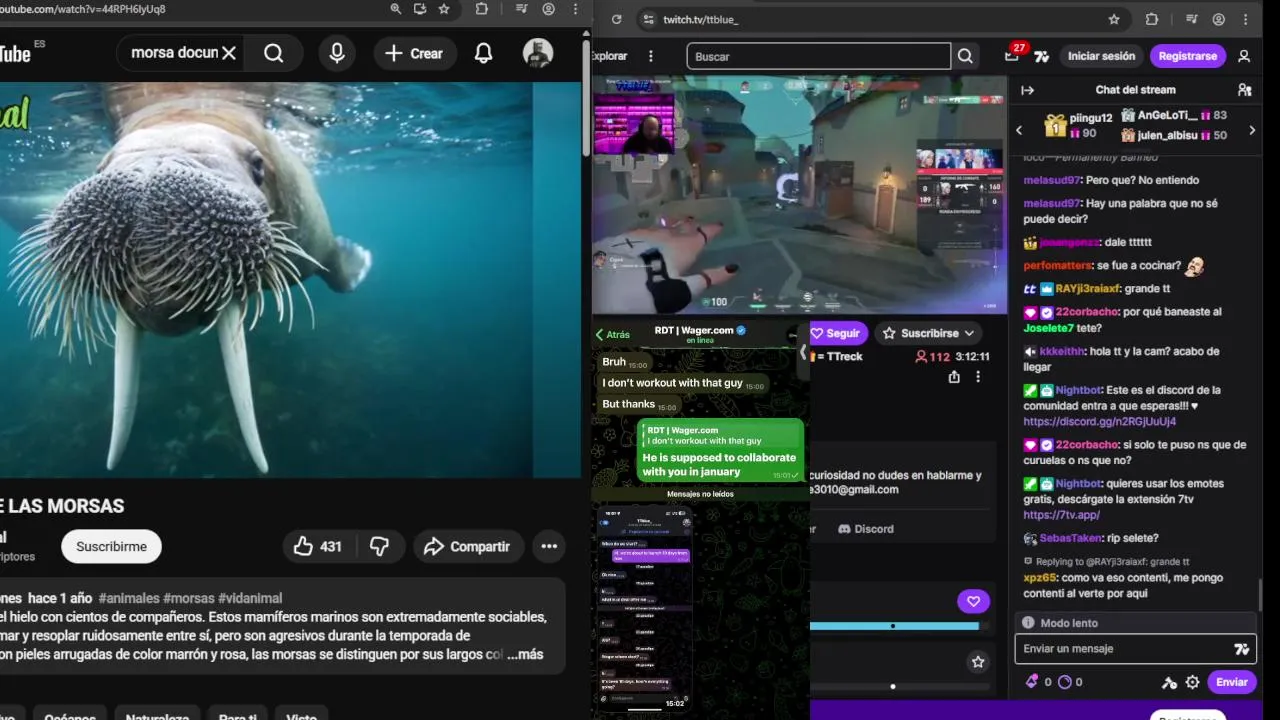Open the chat community users icon
The height and width of the screenshot is (720, 1280).
click(x=1245, y=90)
